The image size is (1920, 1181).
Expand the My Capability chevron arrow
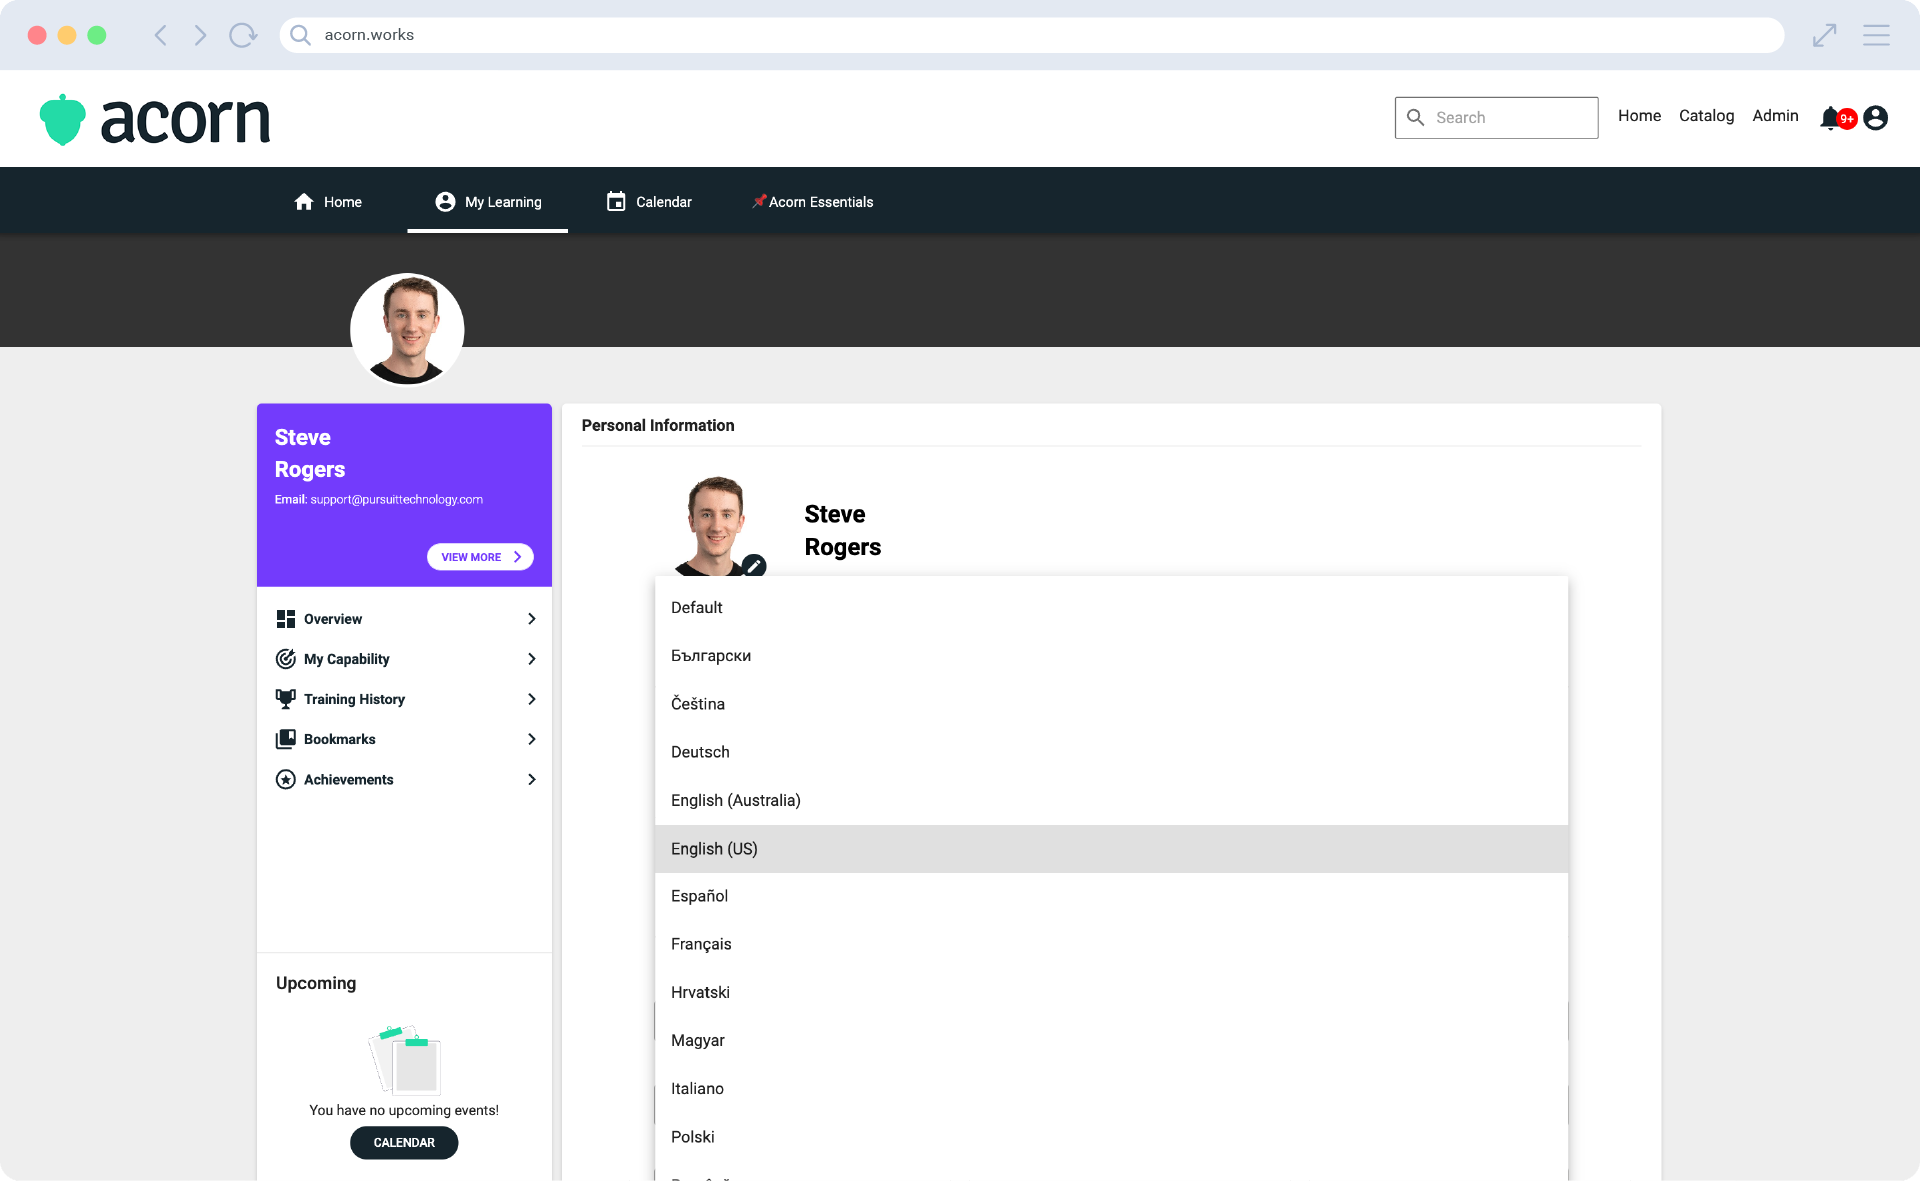pyautogui.click(x=532, y=659)
